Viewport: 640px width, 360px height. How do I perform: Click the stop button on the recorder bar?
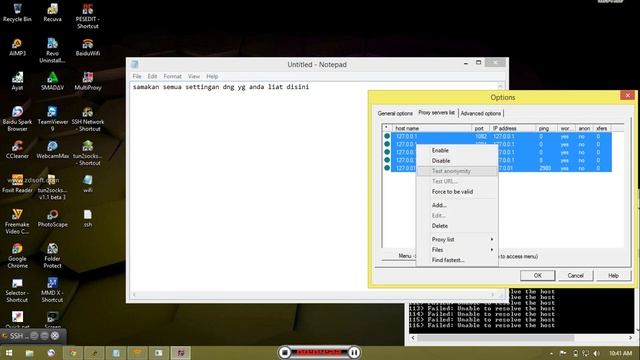[x=285, y=352]
